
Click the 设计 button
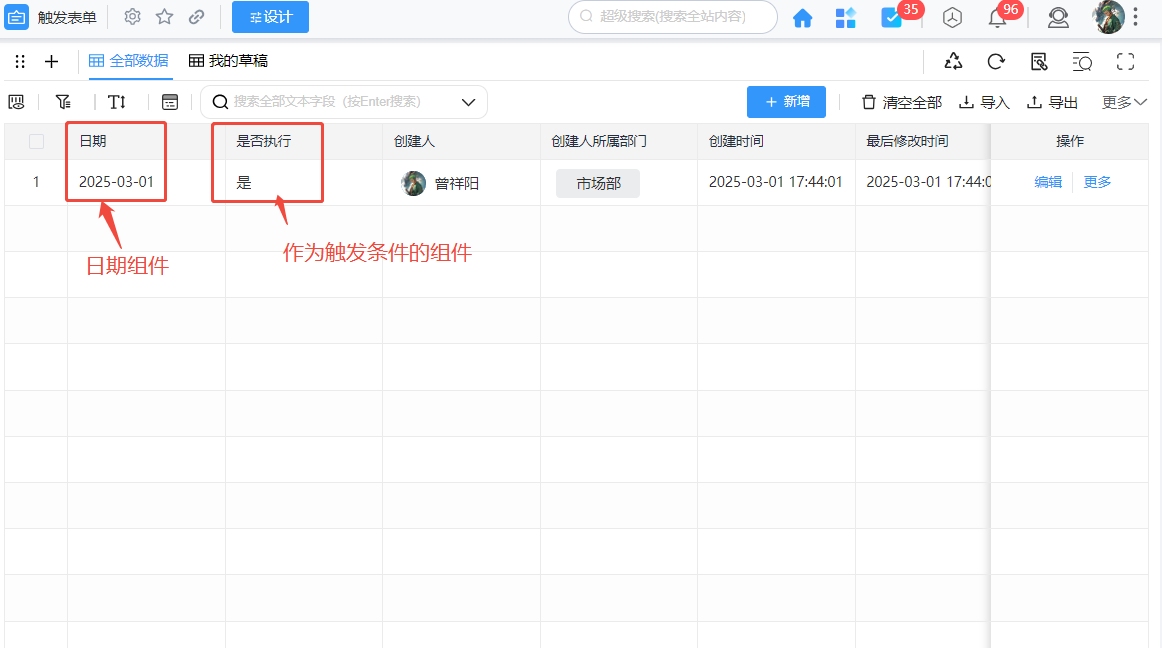pos(270,17)
